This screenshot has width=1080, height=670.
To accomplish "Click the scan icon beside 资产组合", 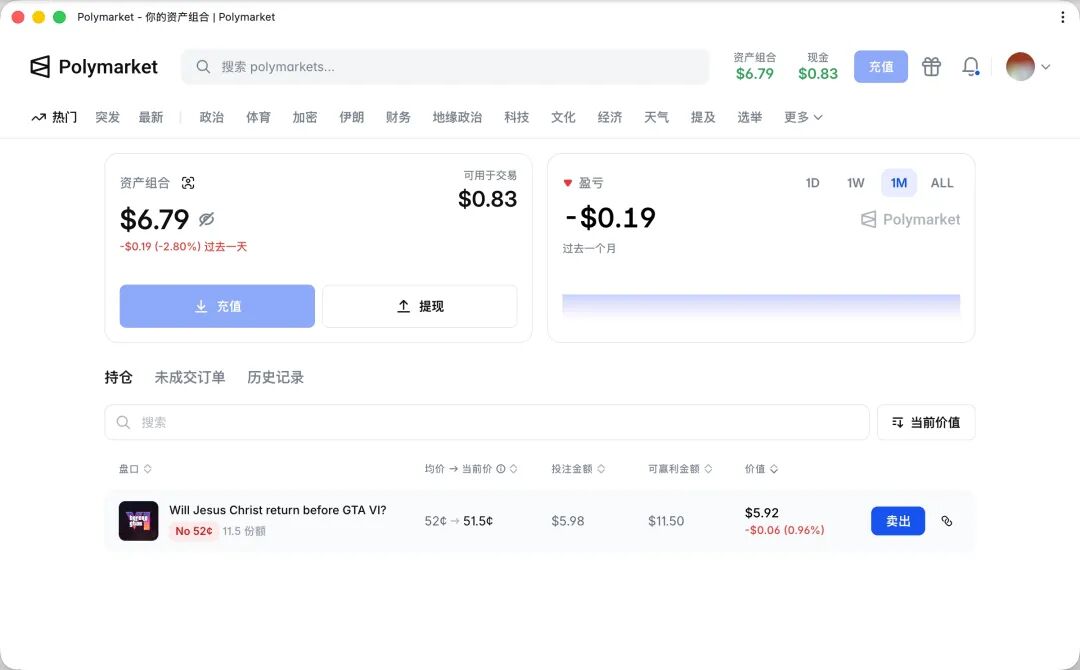I will click(188, 183).
